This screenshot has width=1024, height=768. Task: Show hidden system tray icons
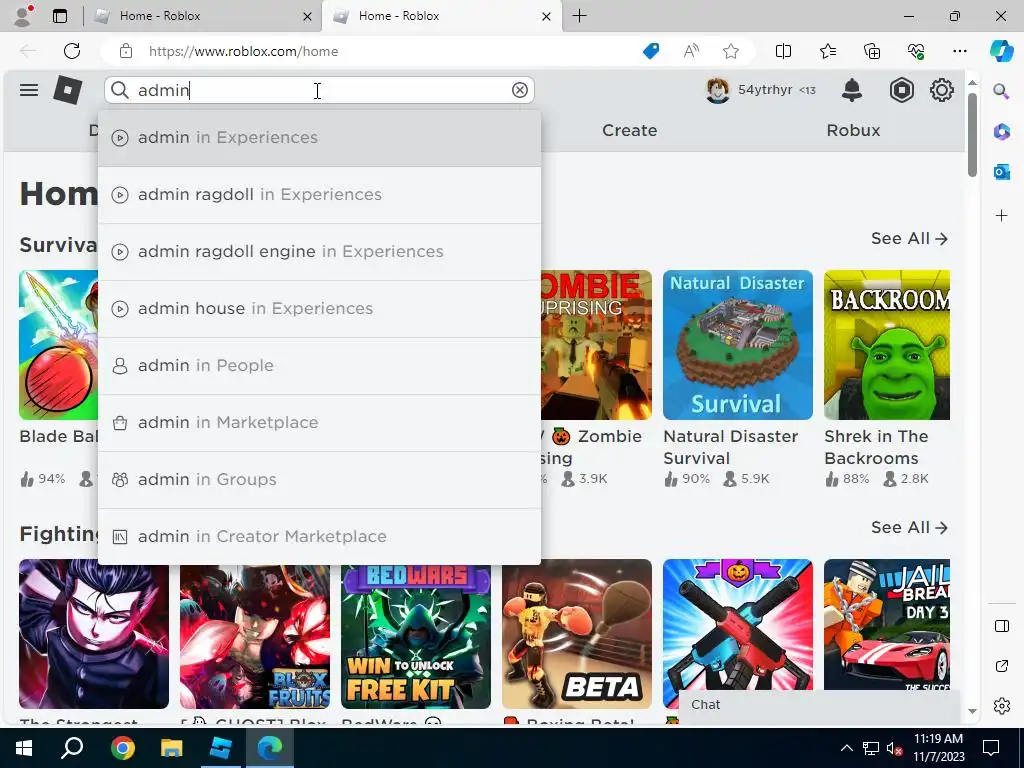point(846,748)
